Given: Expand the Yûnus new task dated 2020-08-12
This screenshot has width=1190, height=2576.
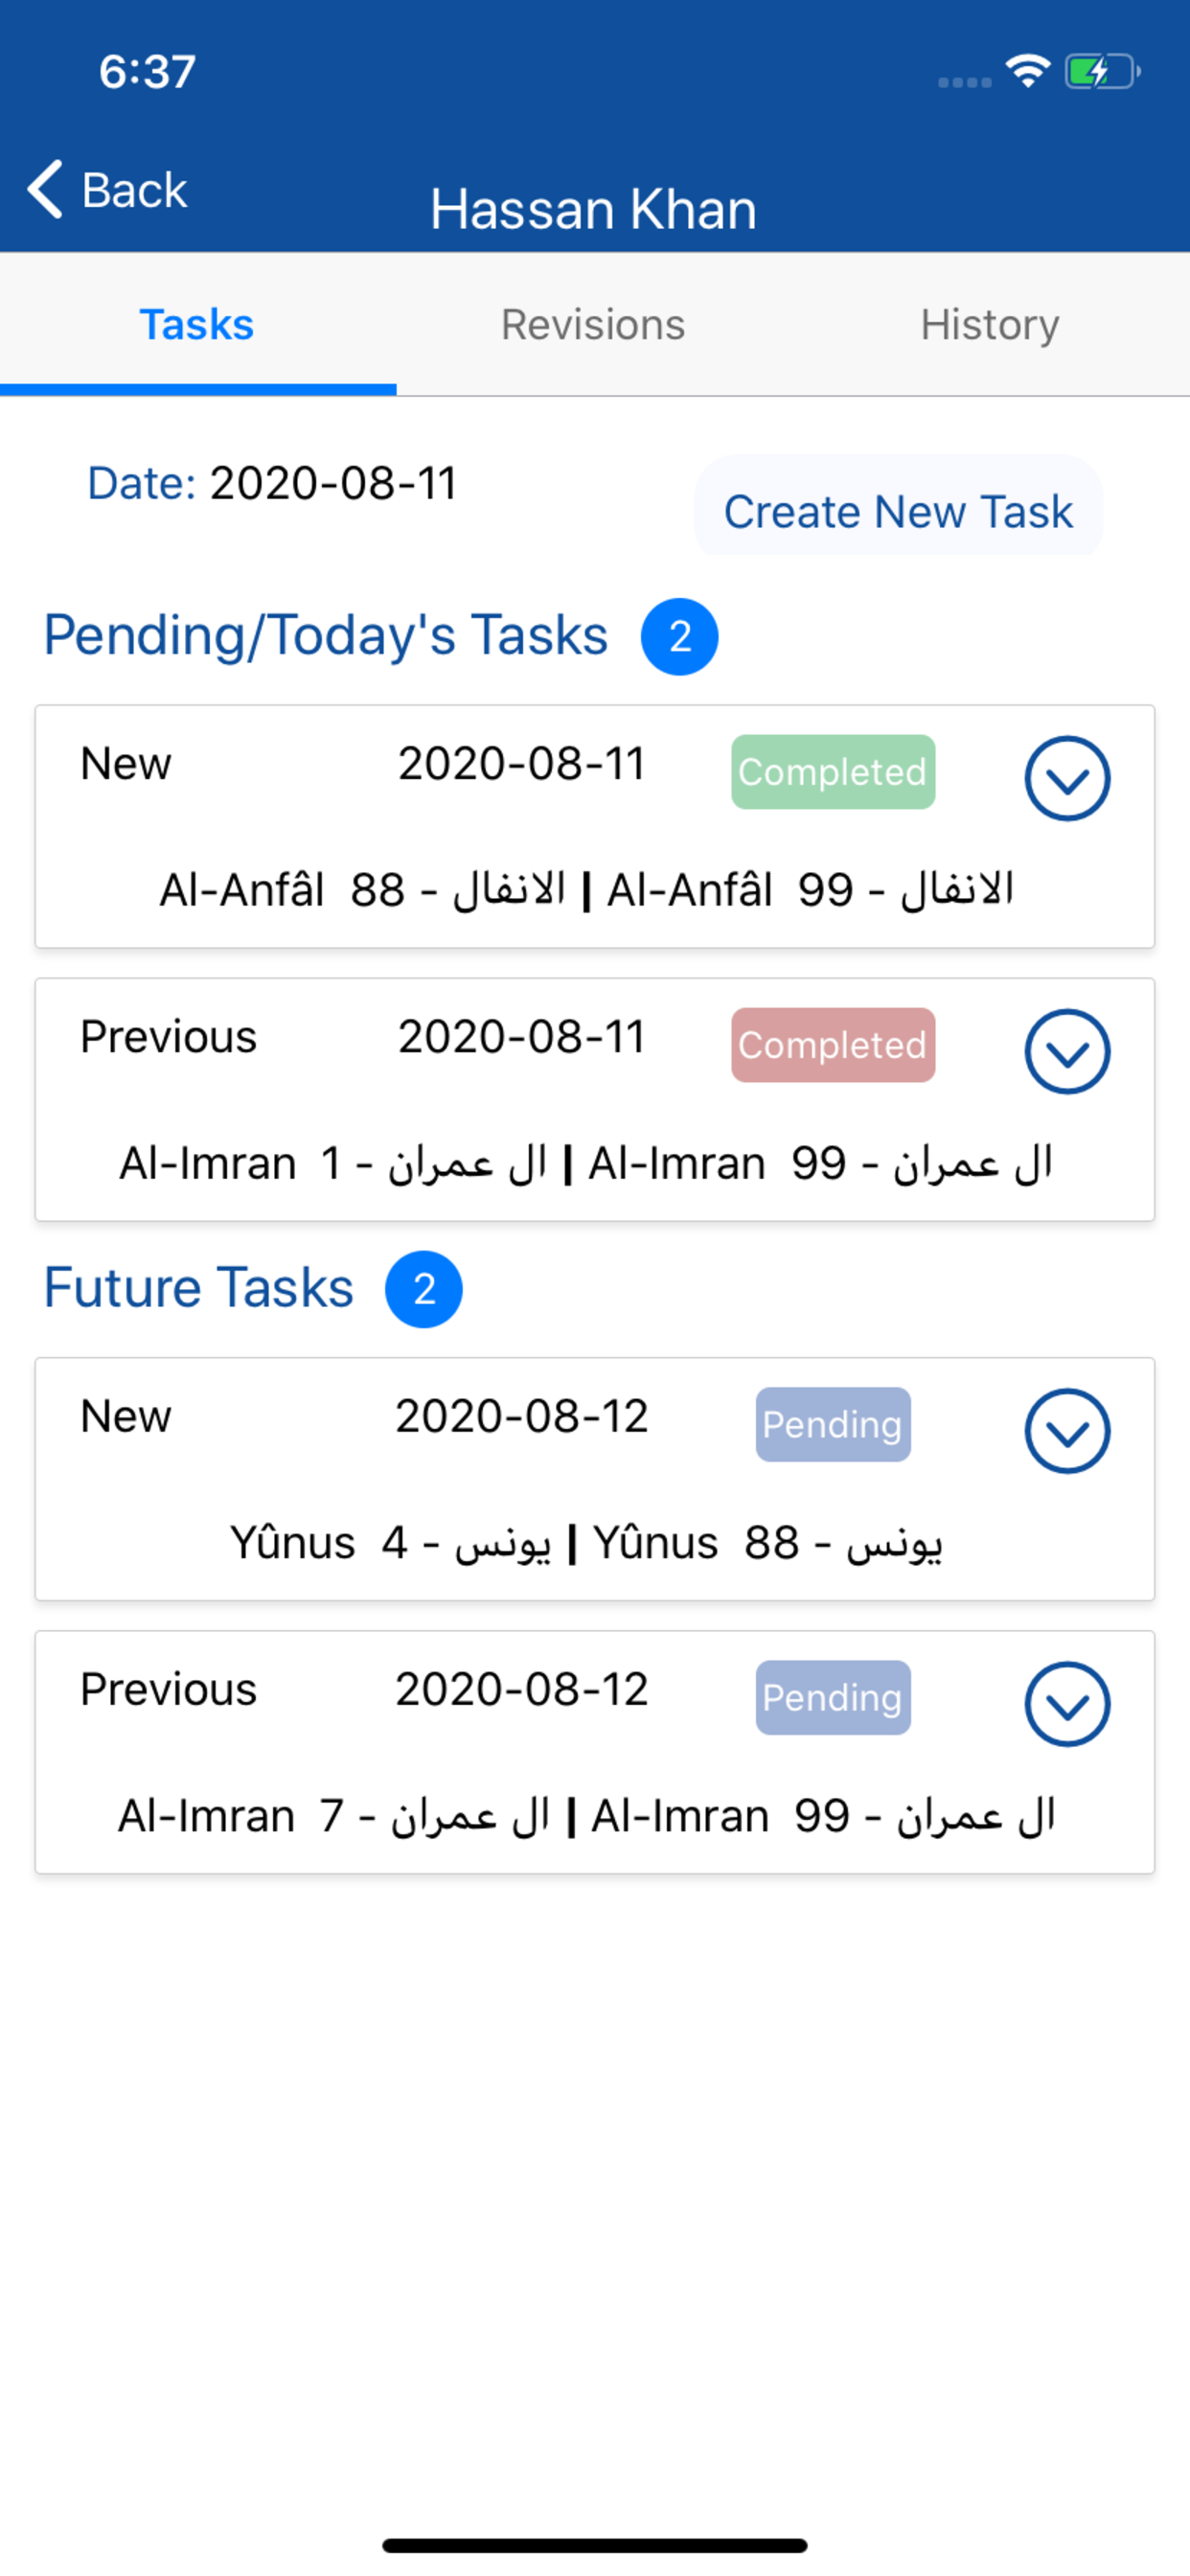Looking at the screenshot, I should pyautogui.click(x=1067, y=1430).
